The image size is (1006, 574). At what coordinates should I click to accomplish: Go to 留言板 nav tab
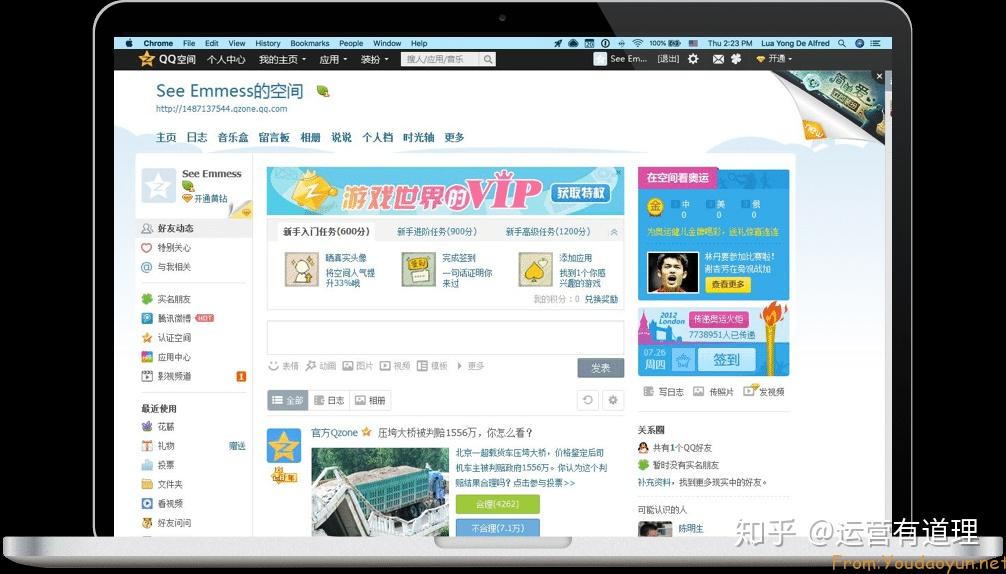coord(274,137)
